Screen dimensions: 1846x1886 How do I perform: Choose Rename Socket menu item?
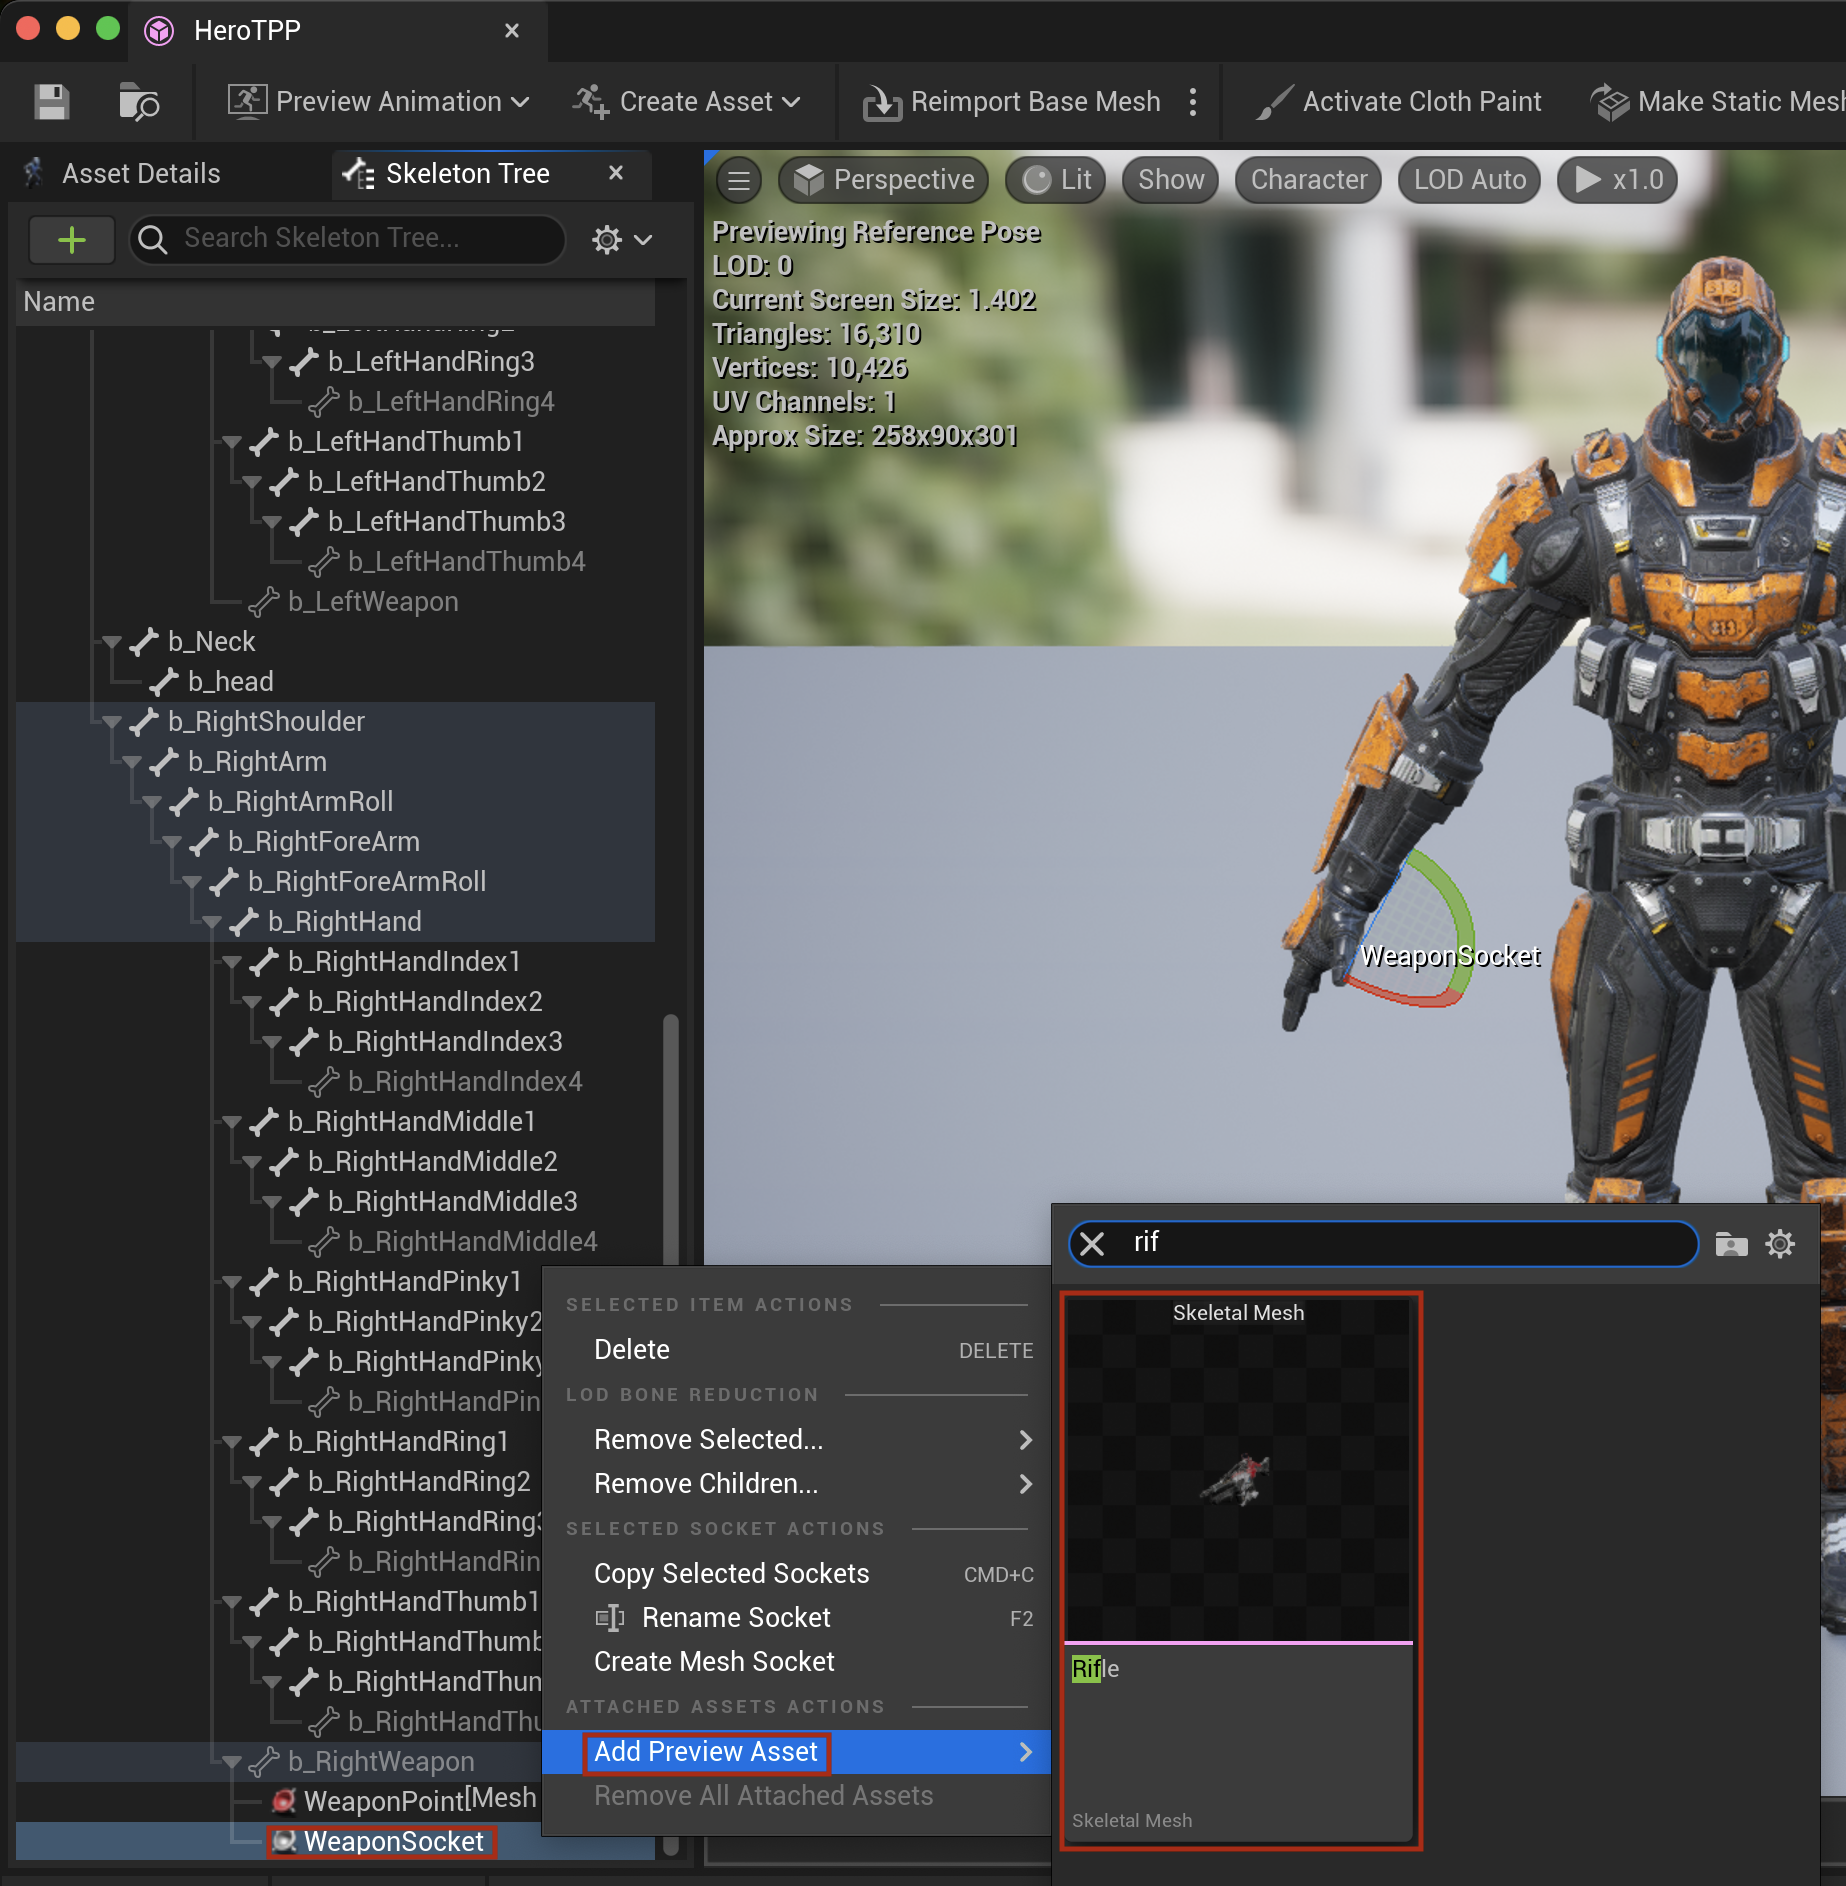coord(796,1618)
